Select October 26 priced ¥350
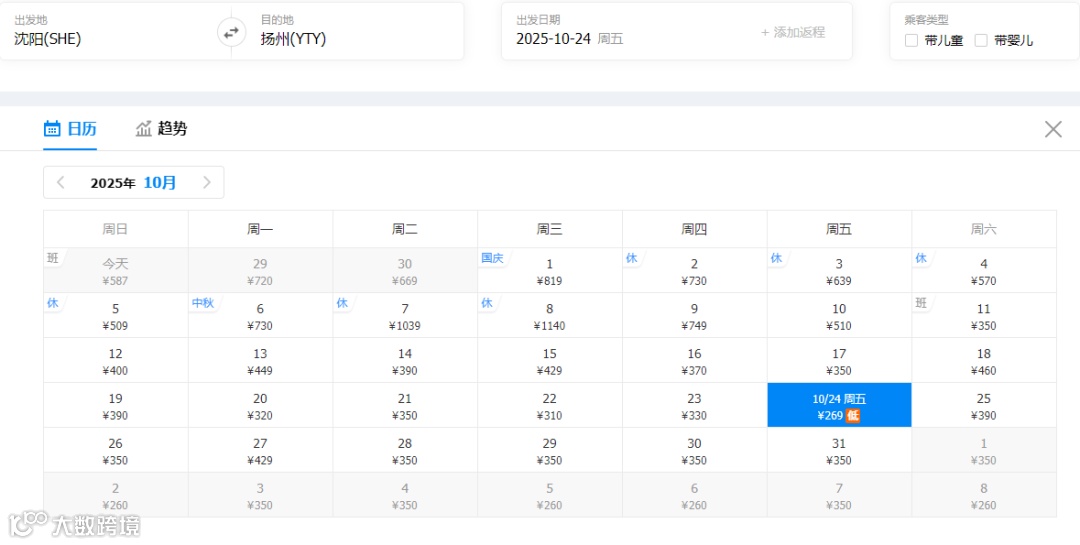This screenshot has height=545, width=1080. 116,450
